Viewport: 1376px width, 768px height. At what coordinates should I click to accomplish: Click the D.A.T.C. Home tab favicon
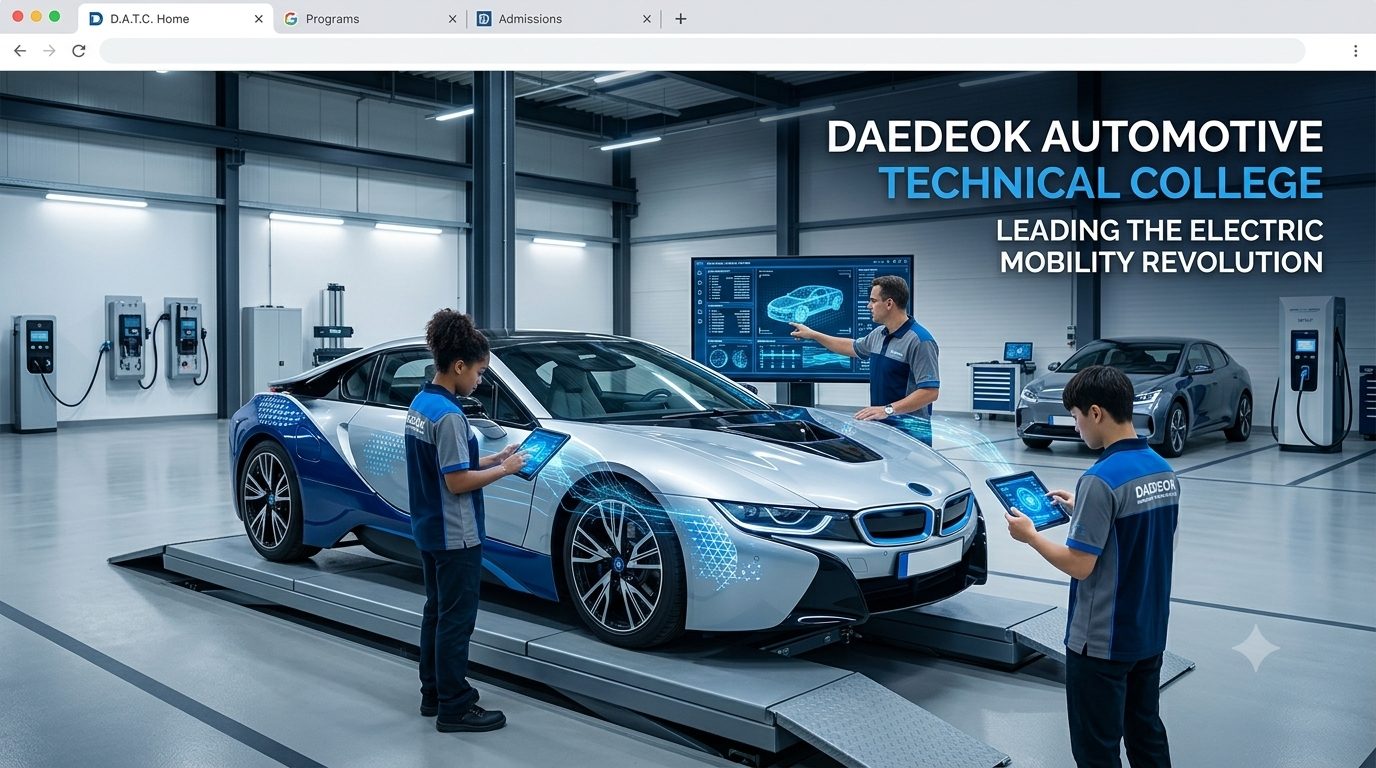tap(96, 19)
